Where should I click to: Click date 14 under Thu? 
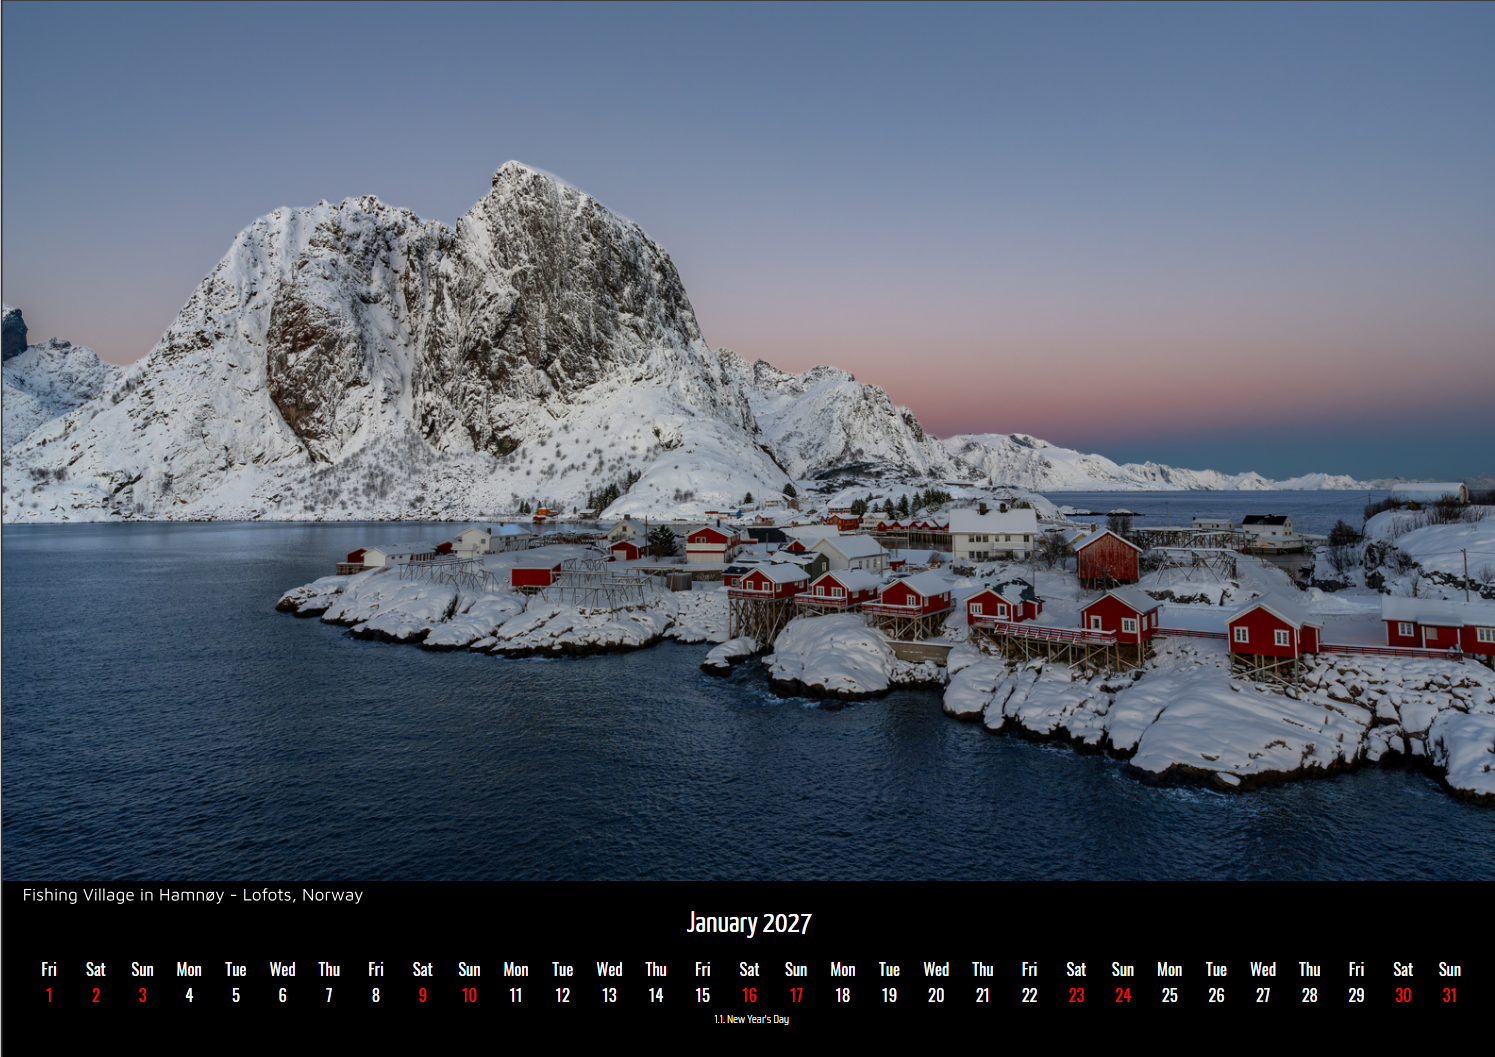(656, 995)
